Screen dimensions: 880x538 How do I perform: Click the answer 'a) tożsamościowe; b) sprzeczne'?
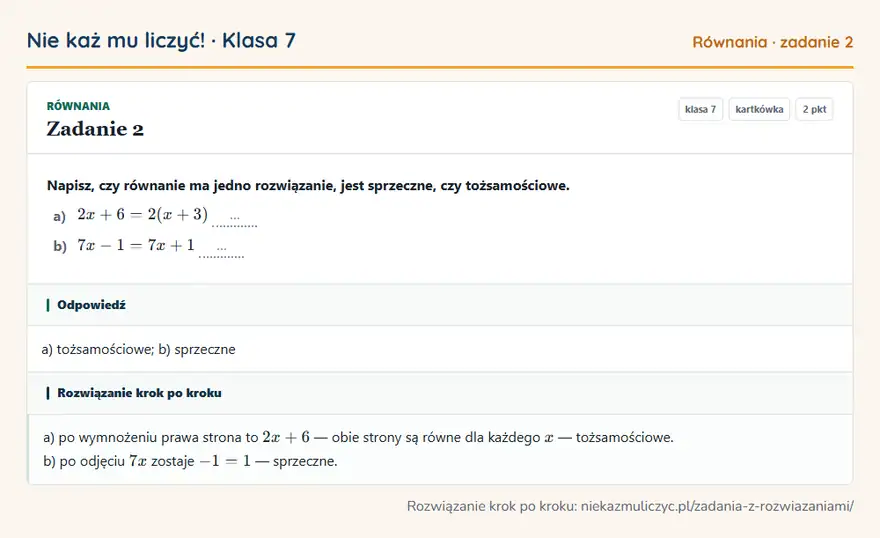[139, 350]
